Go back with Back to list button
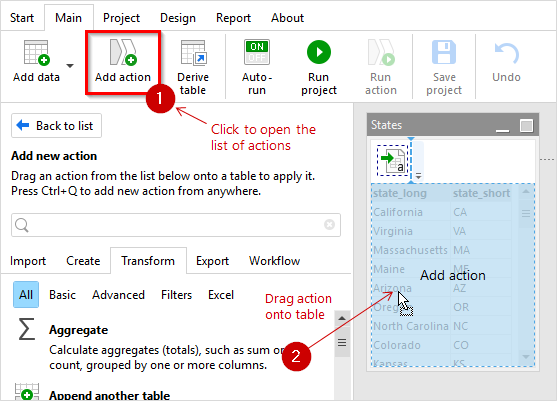Image resolution: width=557 pixels, height=401 pixels. 56,126
